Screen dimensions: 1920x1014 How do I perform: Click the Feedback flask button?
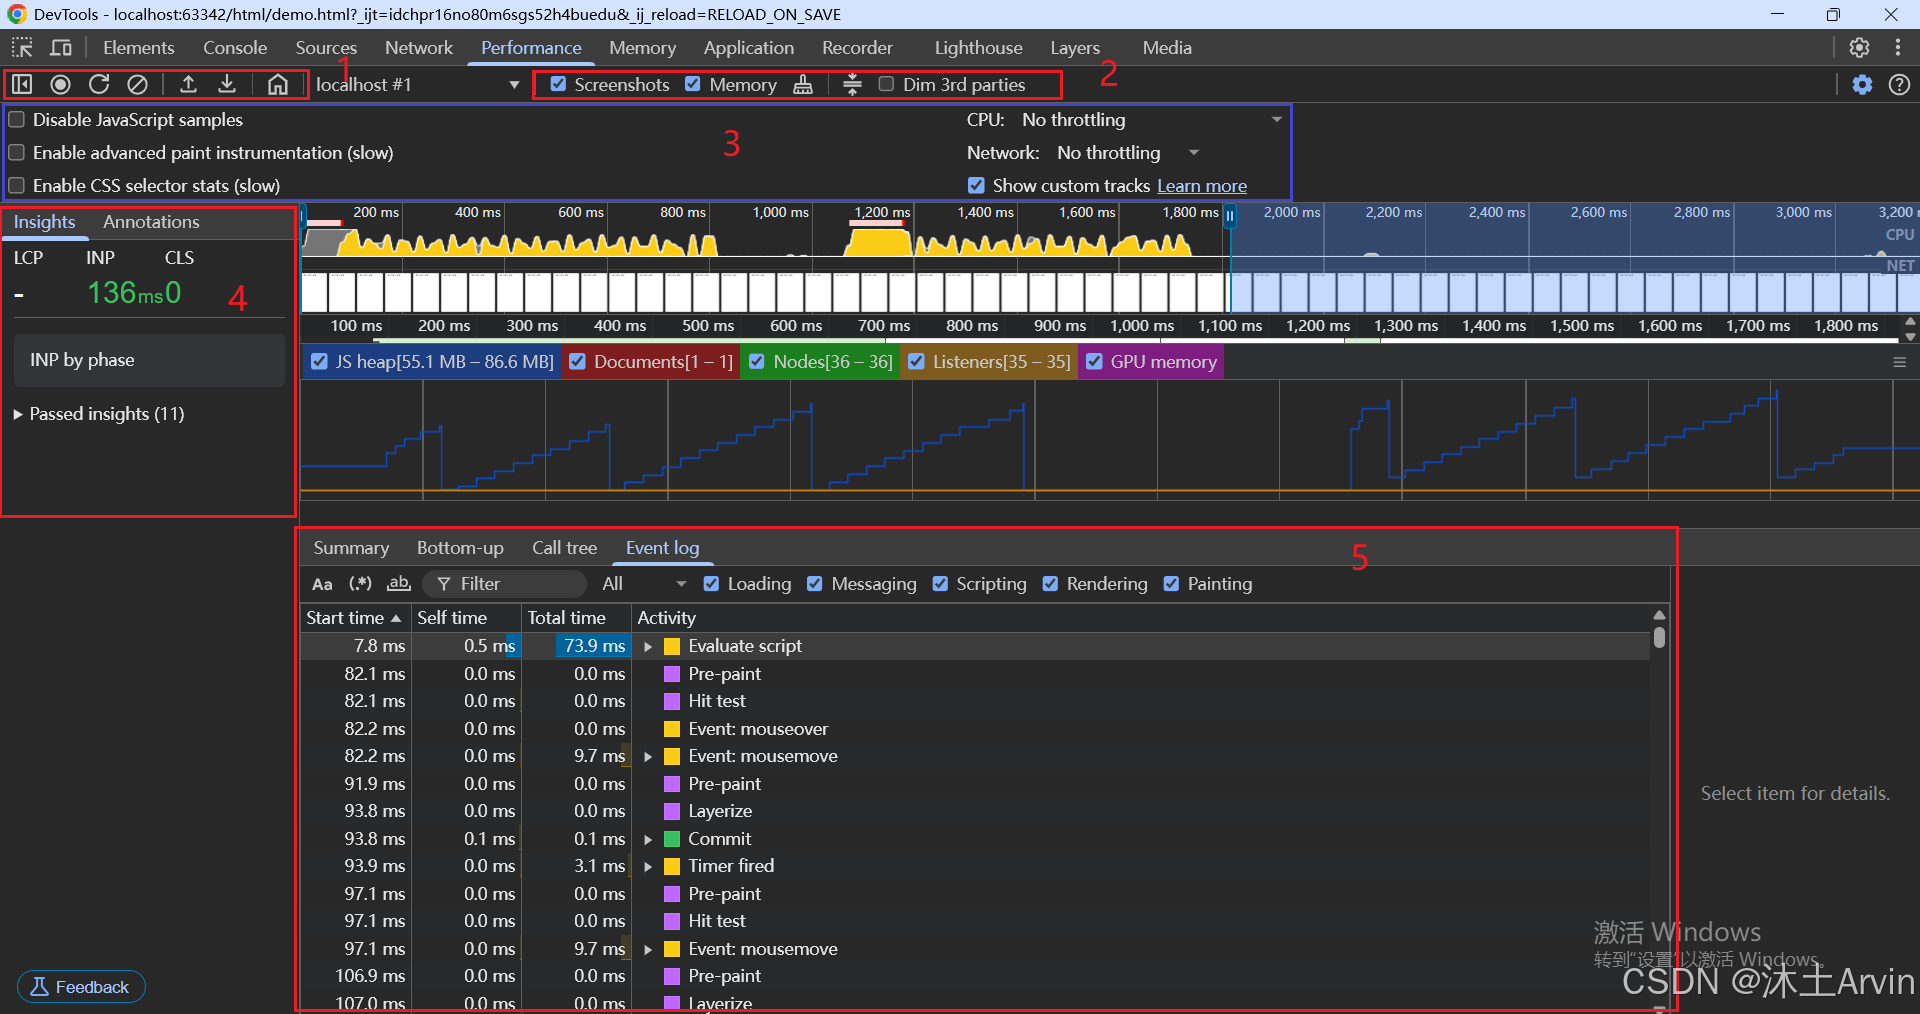(81, 987)
